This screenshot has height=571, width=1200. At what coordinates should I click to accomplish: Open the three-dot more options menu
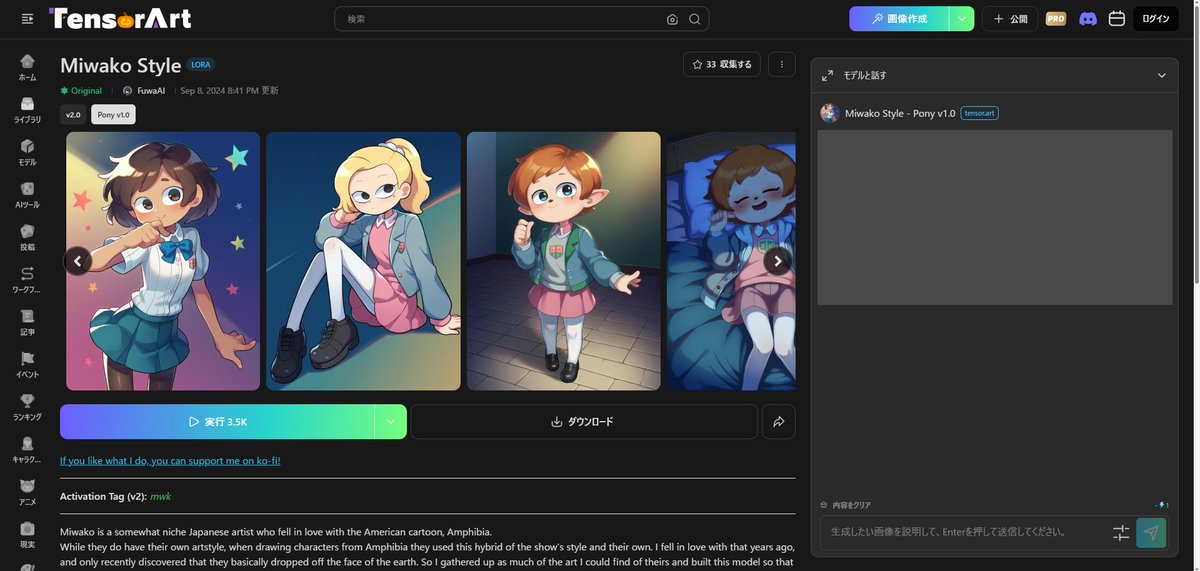(781, 64)
